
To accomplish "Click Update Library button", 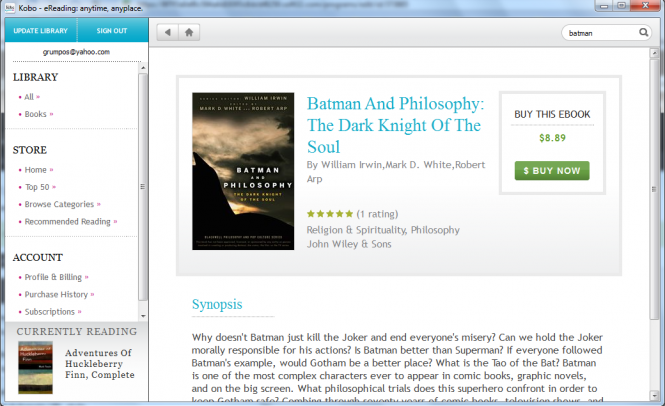I will [x=41, y=31].
